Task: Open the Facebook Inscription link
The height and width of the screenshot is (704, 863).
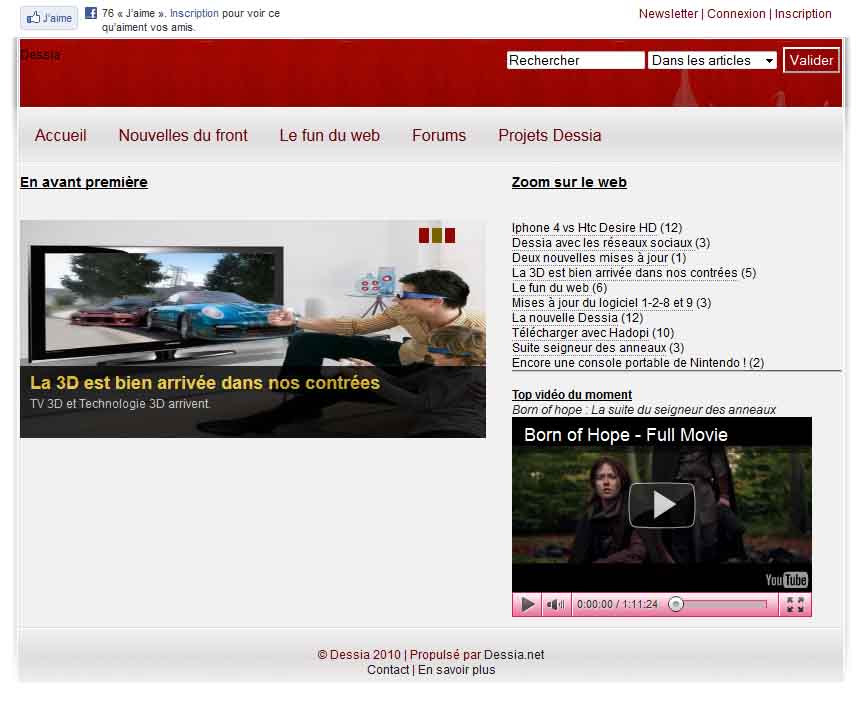Action: [x=194, y=13]
